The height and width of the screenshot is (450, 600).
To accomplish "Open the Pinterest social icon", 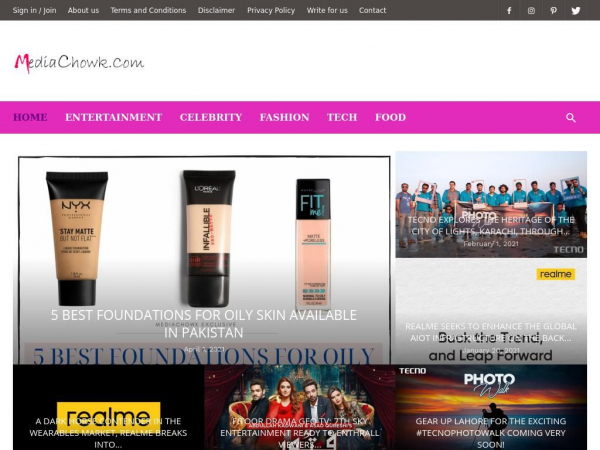I will pos(553,10).
